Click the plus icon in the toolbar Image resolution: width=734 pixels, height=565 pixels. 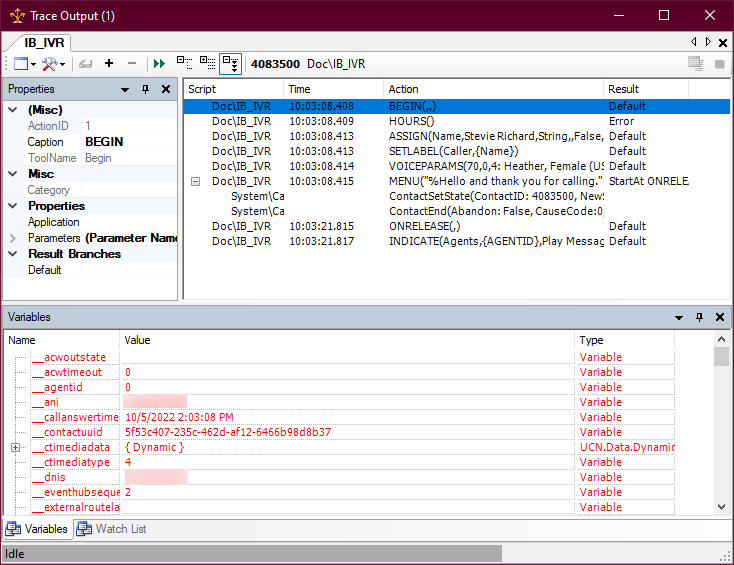coord(109,63)
